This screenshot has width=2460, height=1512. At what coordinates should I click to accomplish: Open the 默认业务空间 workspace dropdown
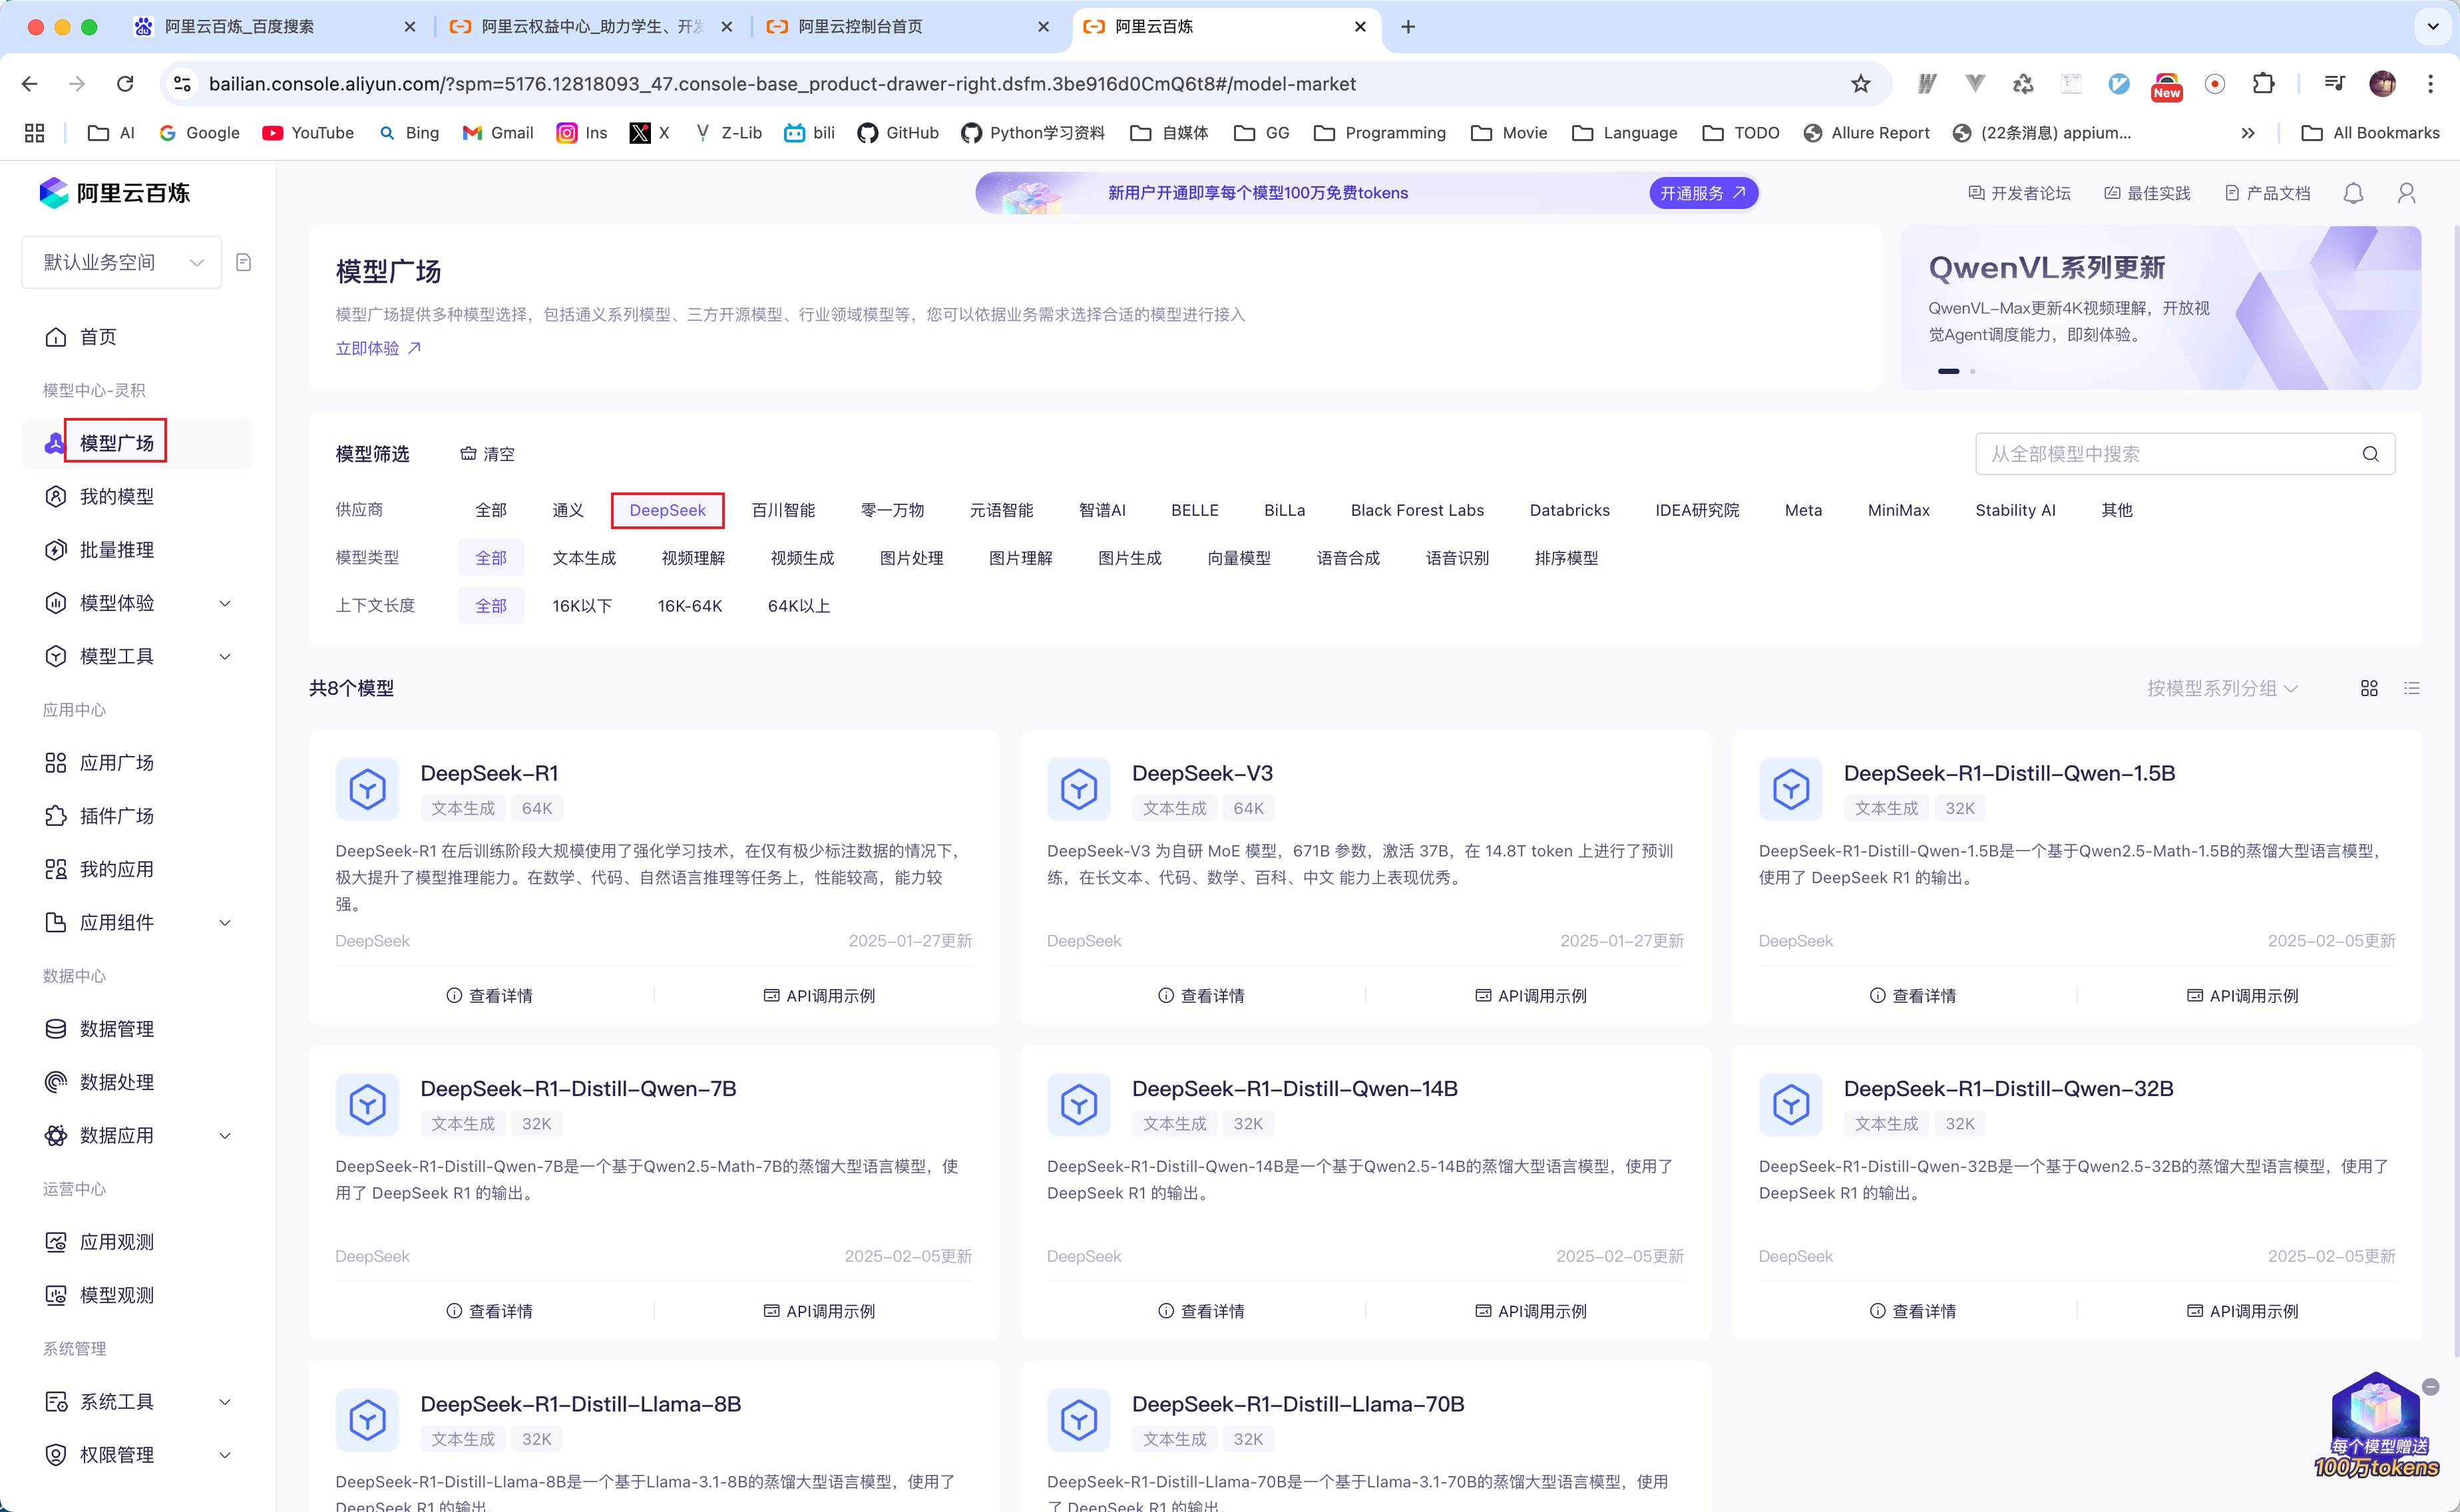[121, 262]
